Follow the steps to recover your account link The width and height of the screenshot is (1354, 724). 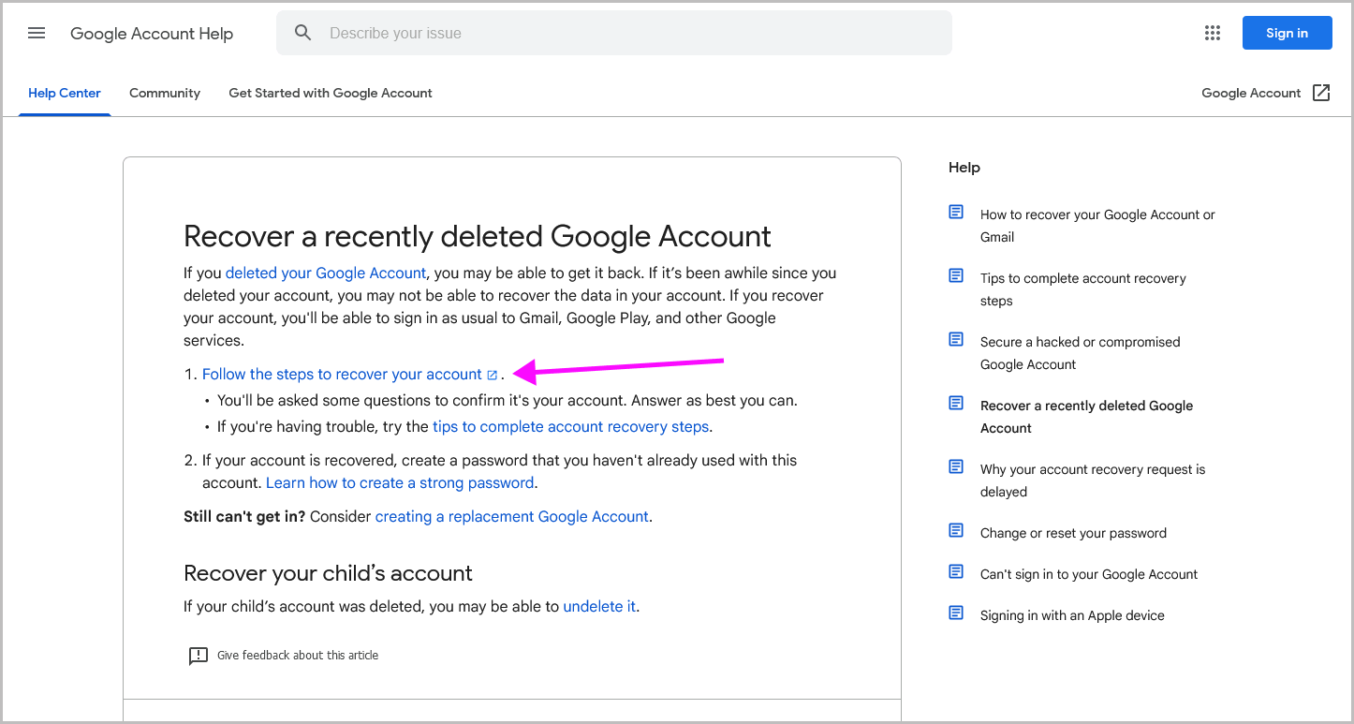pyautogui.click(x=342, y=374)
